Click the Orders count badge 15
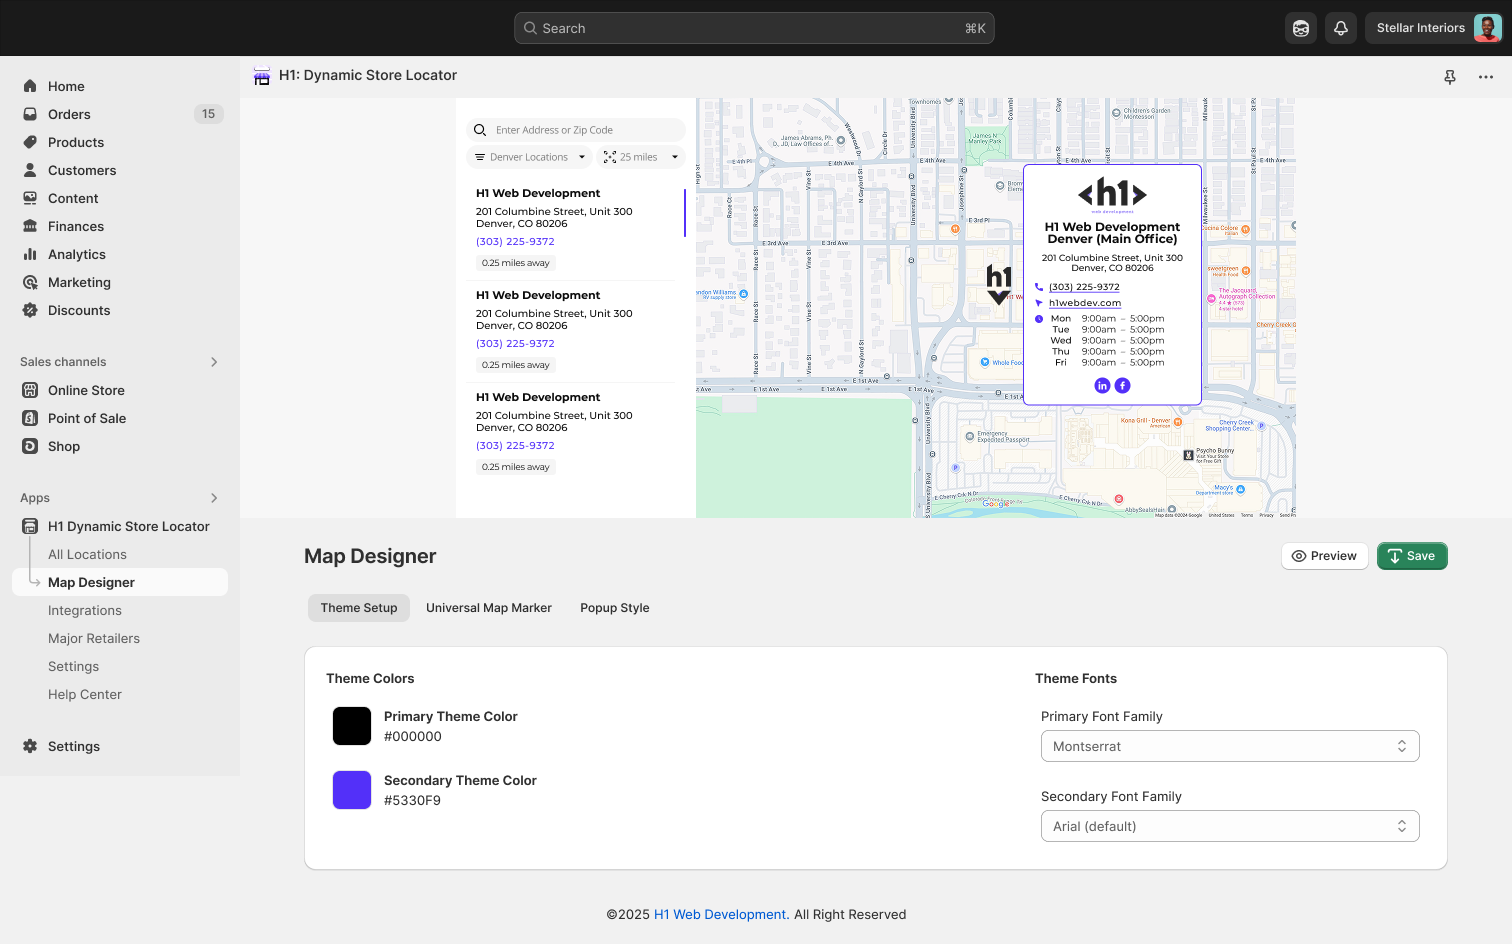 click(x=208, y=114)
